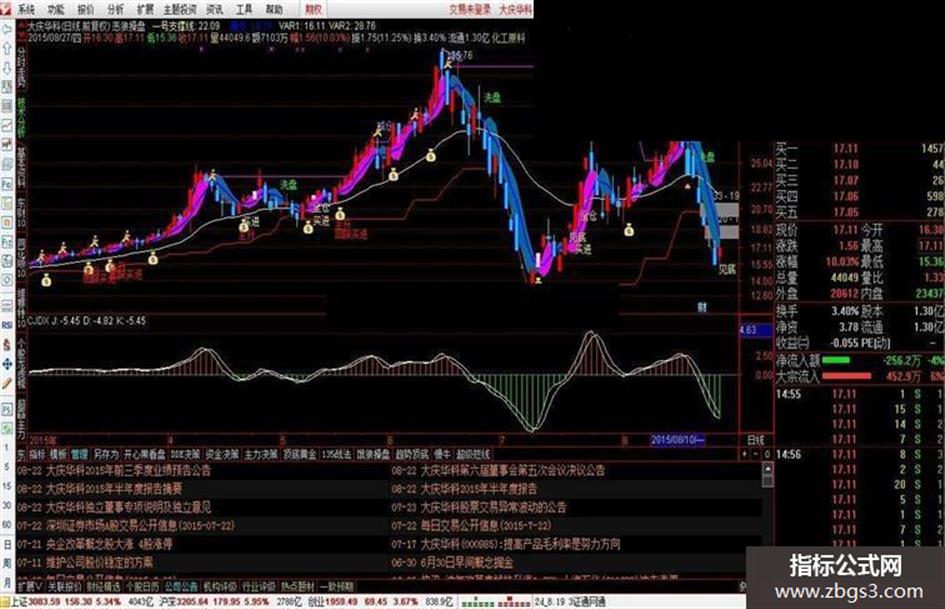Select the 顶底黄金 indicator tab
The image size is (945, 609).
coord(300,454)
